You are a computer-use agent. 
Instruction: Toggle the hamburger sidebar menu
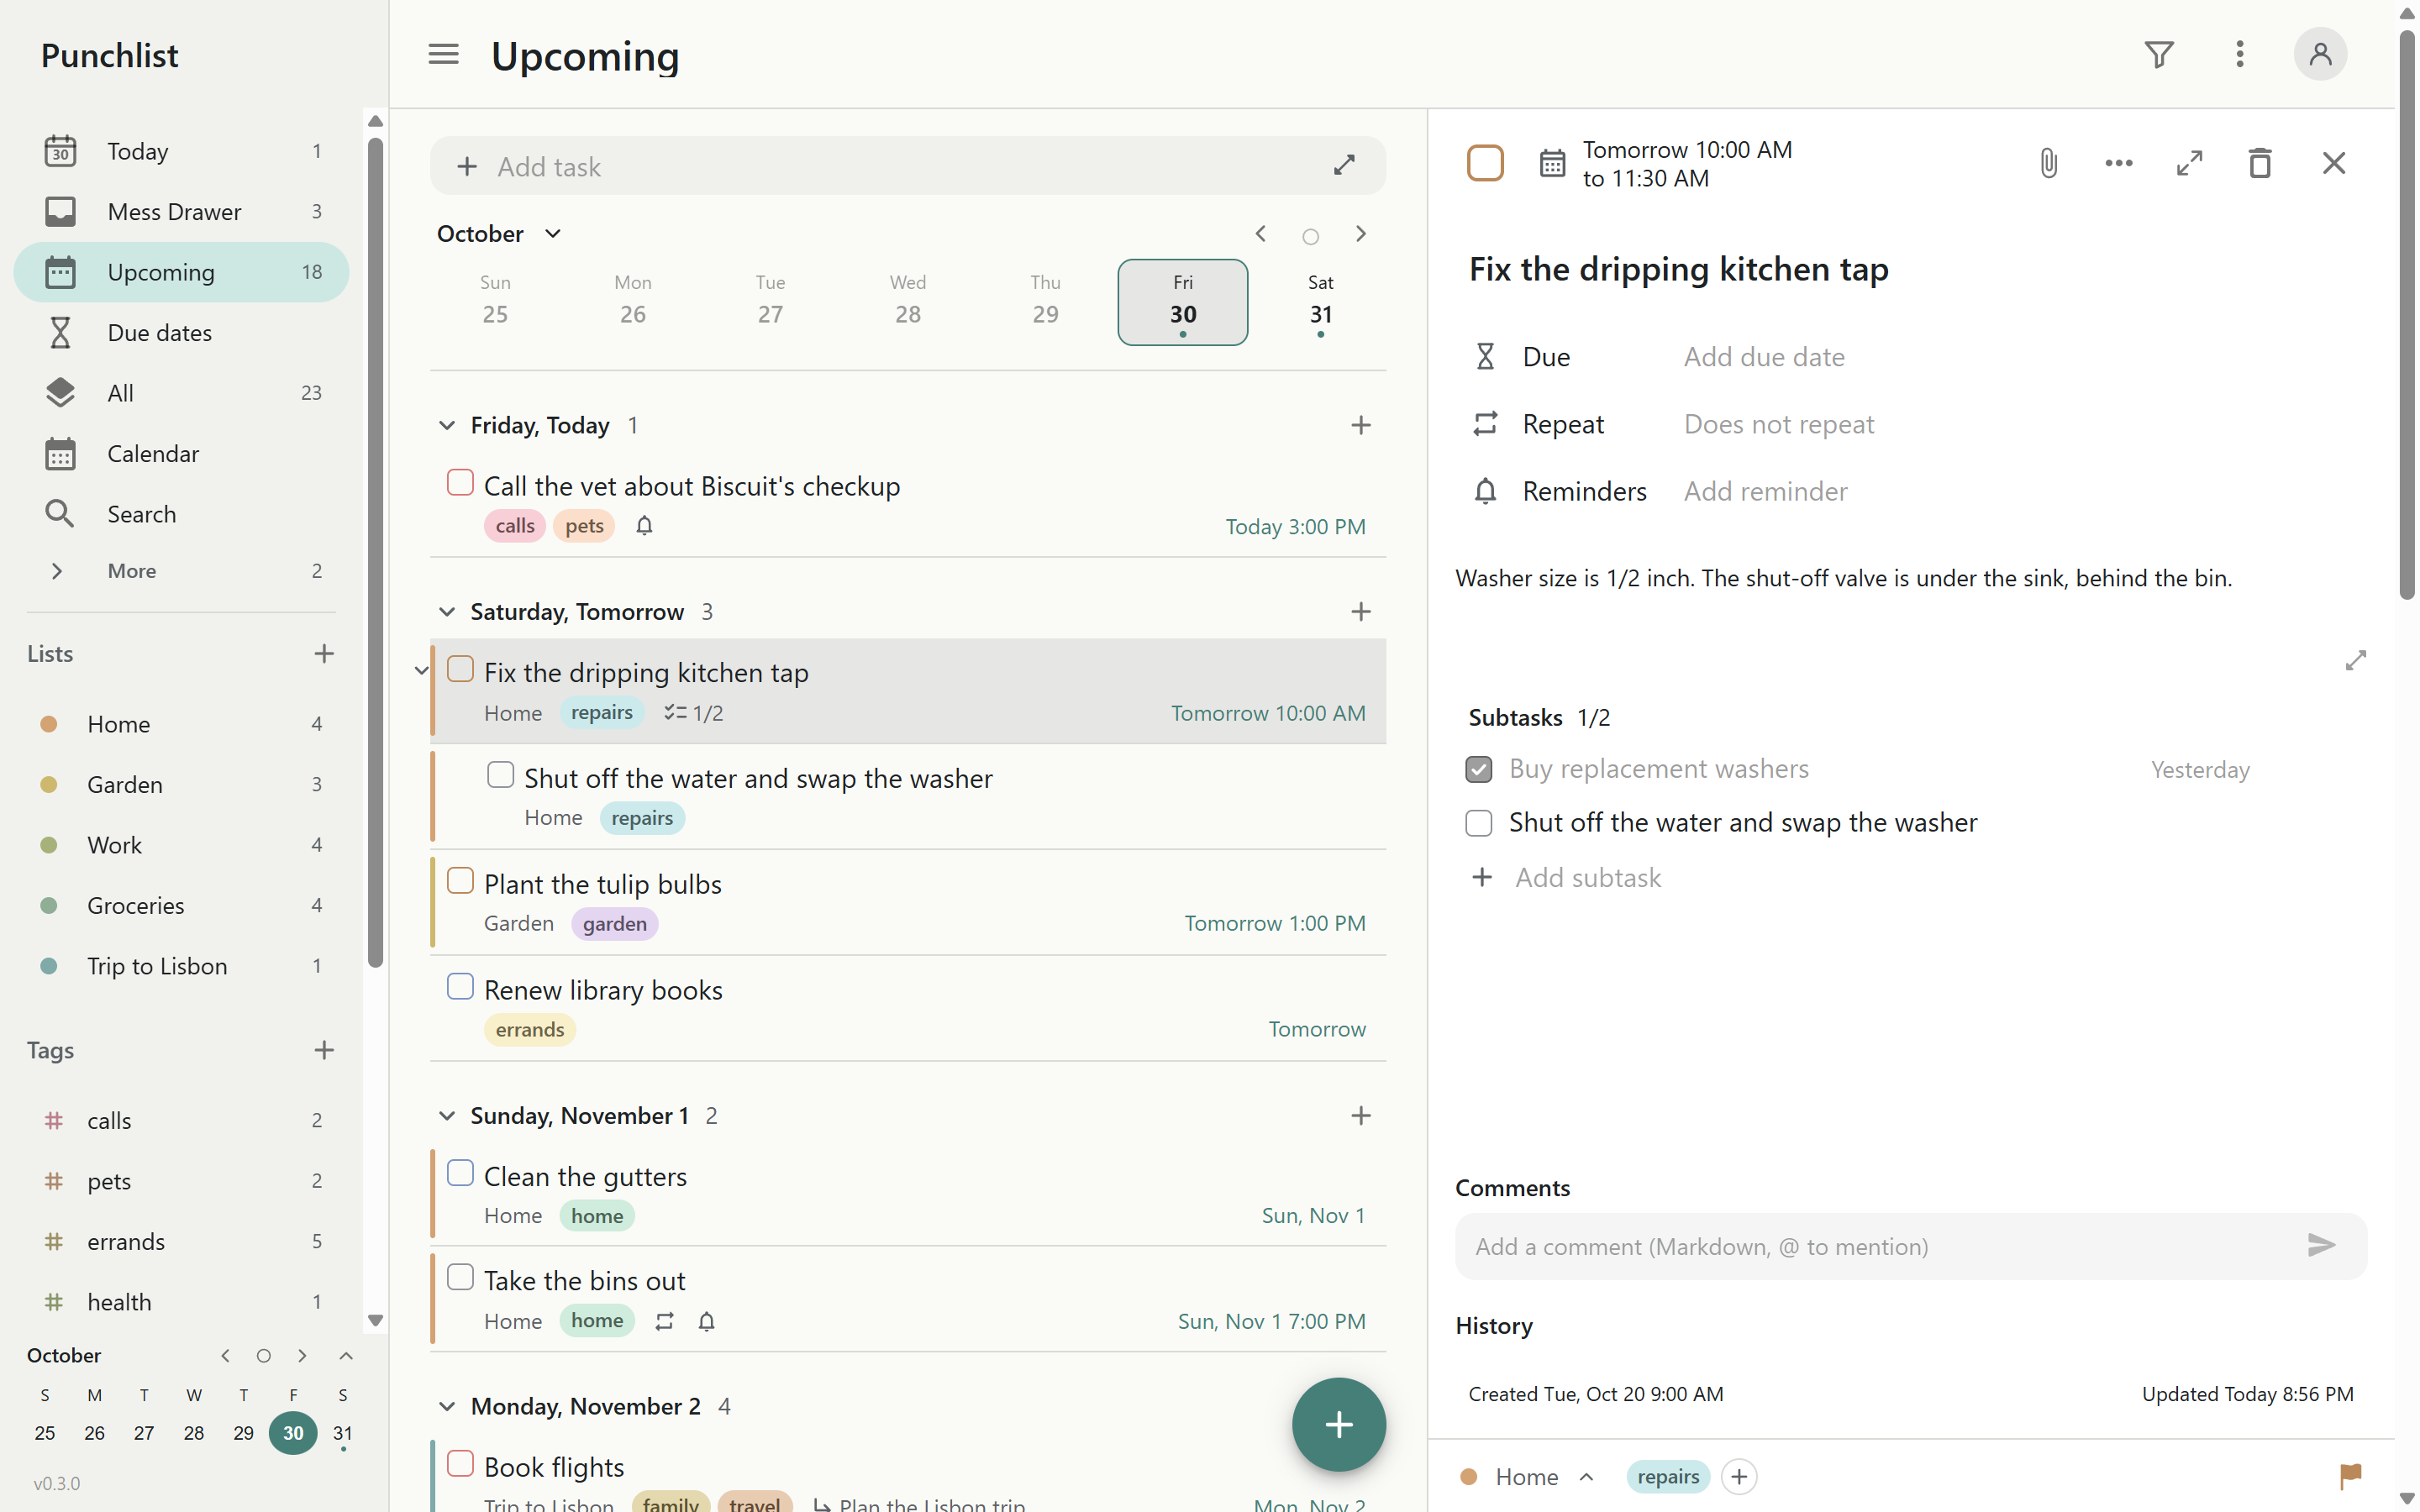coord(443,54)
